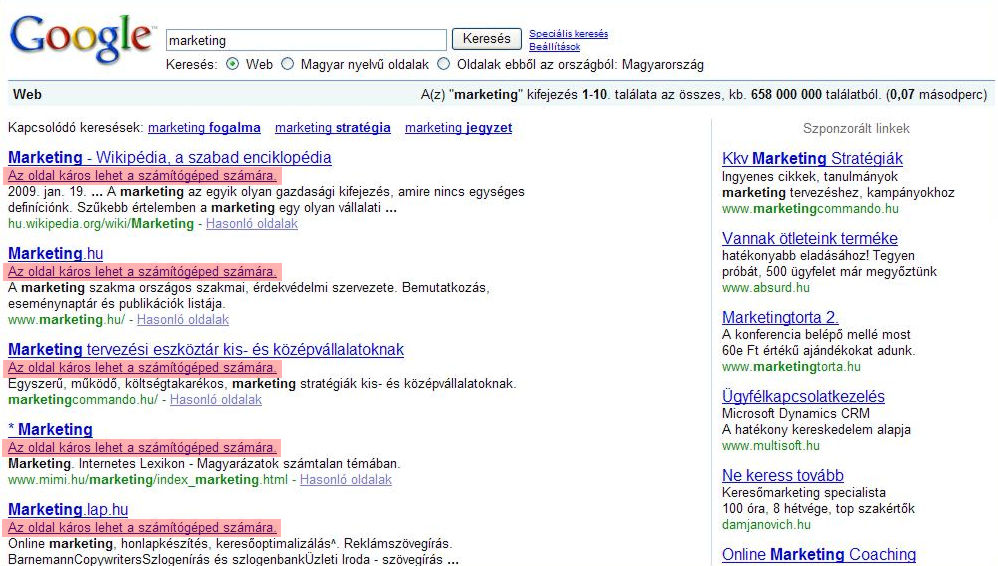Click the marketingcommando.hu/ green URL in results
This screenshot has height=566, width=998.
[83, 400]
